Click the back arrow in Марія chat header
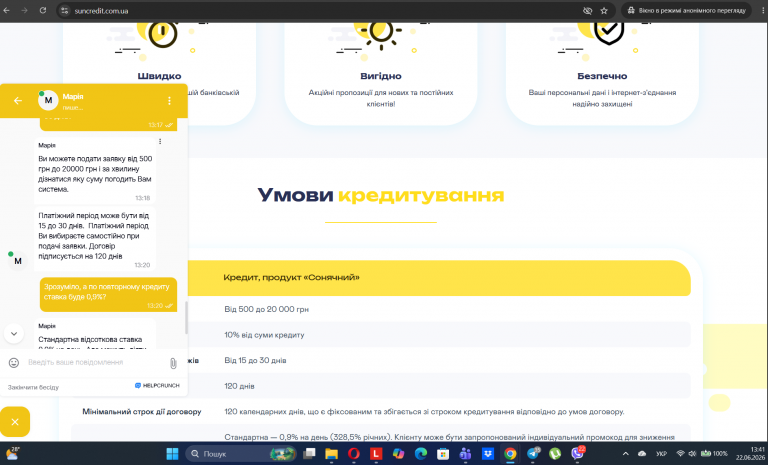Image resolution: width=768 pixels, height=465 pixels. pos(18,100)
